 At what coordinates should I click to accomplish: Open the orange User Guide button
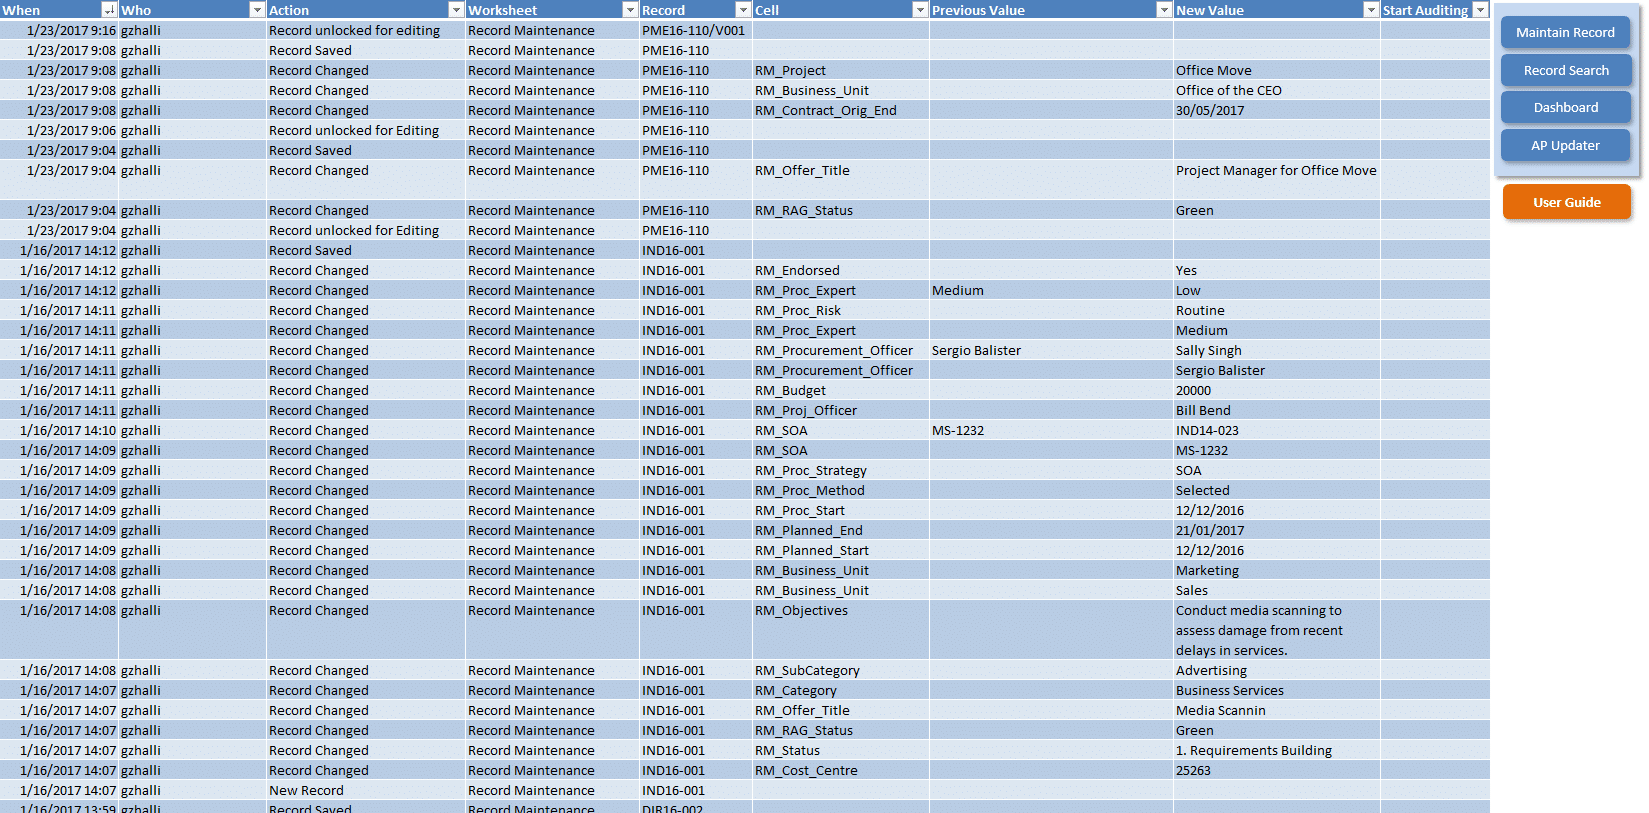tap(1566, 202)
